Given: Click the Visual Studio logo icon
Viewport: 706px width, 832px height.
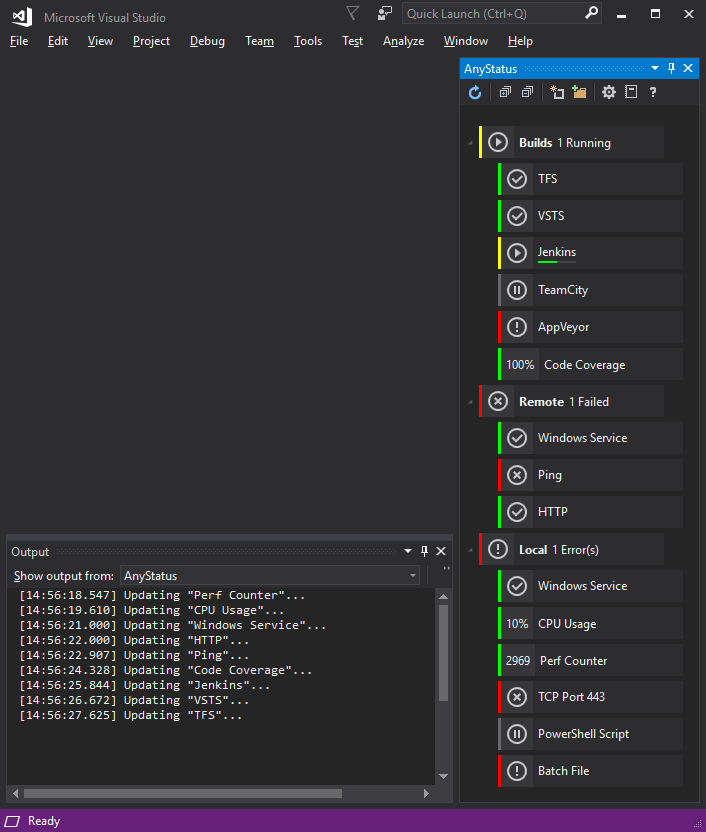Looking at the screenshot, I should click(22, 18).
